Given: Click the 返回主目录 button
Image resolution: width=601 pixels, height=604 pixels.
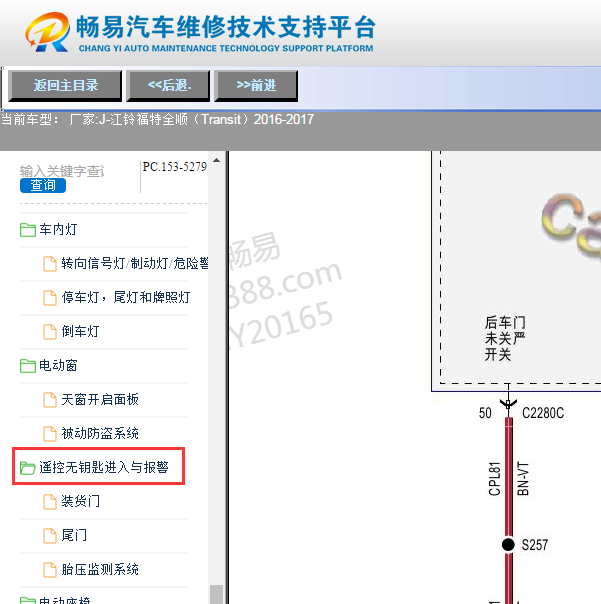Looking at the screenshot, I should tap(65, 86).
